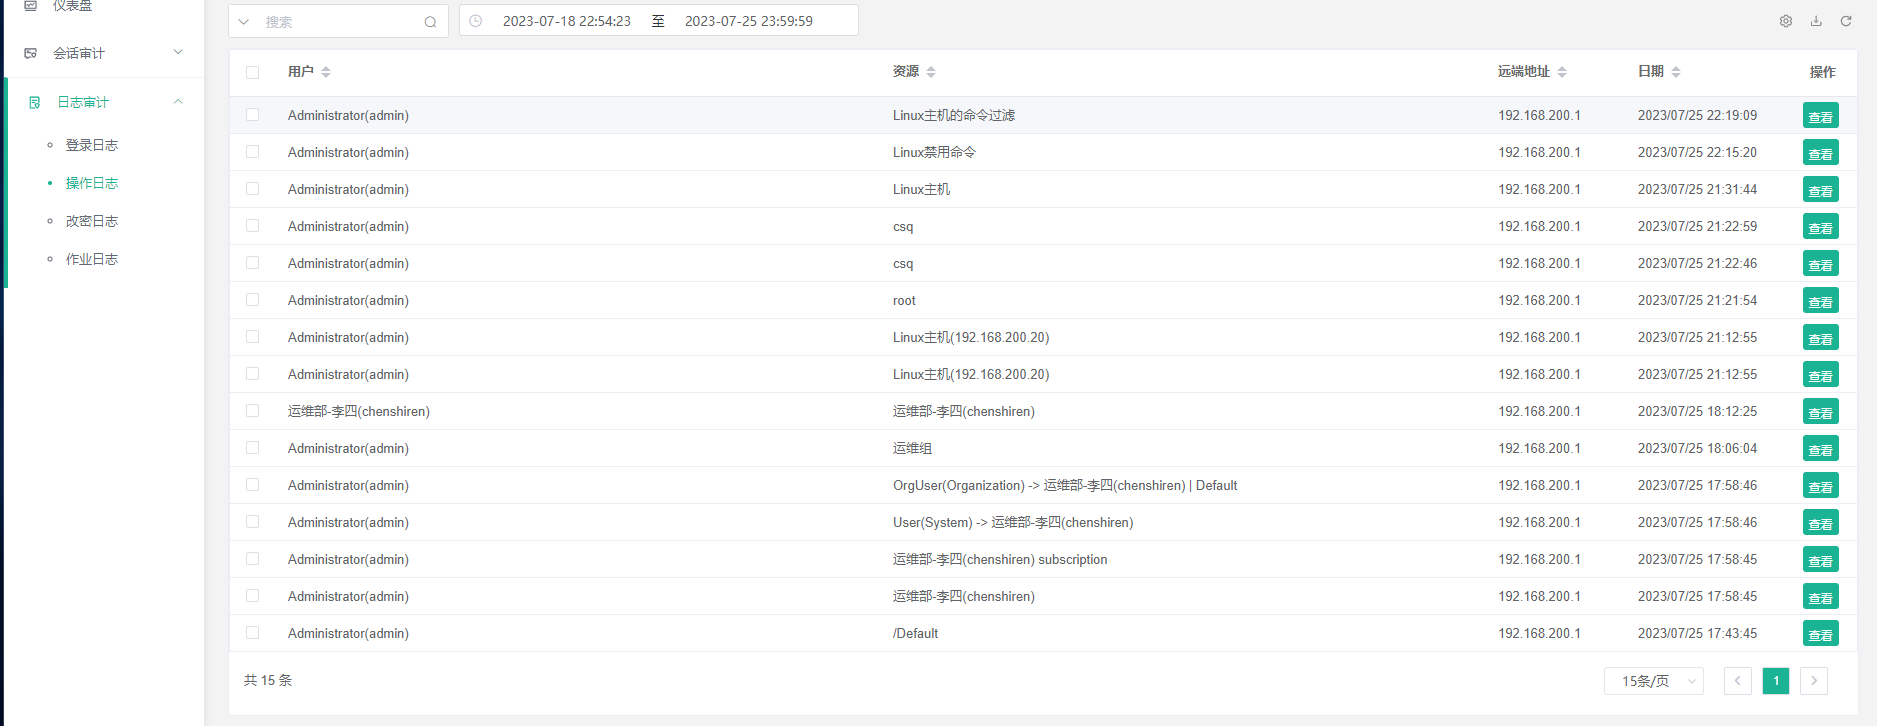1877x726 pixels.
Task: Open 作业日志 menu item
Action: tap(92, 259)
